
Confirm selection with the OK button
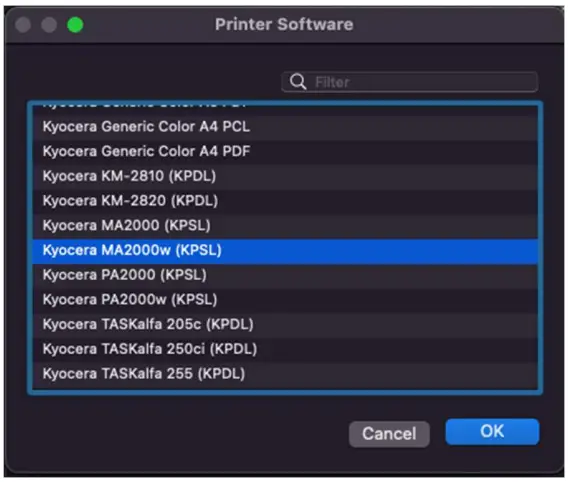point(492,431)
